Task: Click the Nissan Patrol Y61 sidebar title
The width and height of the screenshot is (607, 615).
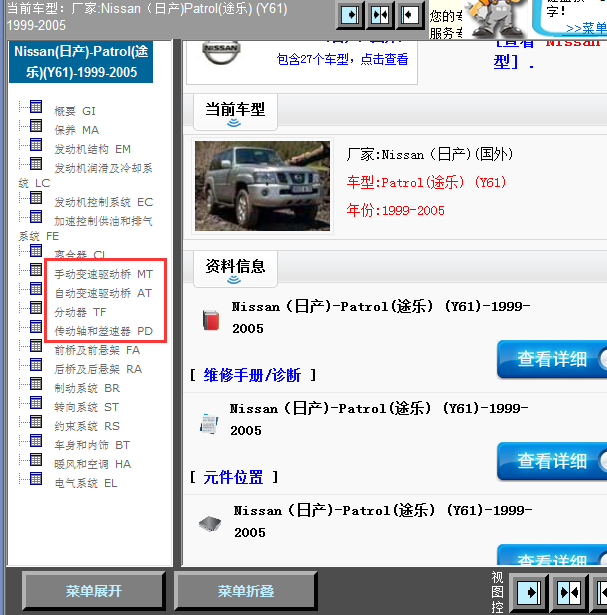Action: [x=81, y=62]
